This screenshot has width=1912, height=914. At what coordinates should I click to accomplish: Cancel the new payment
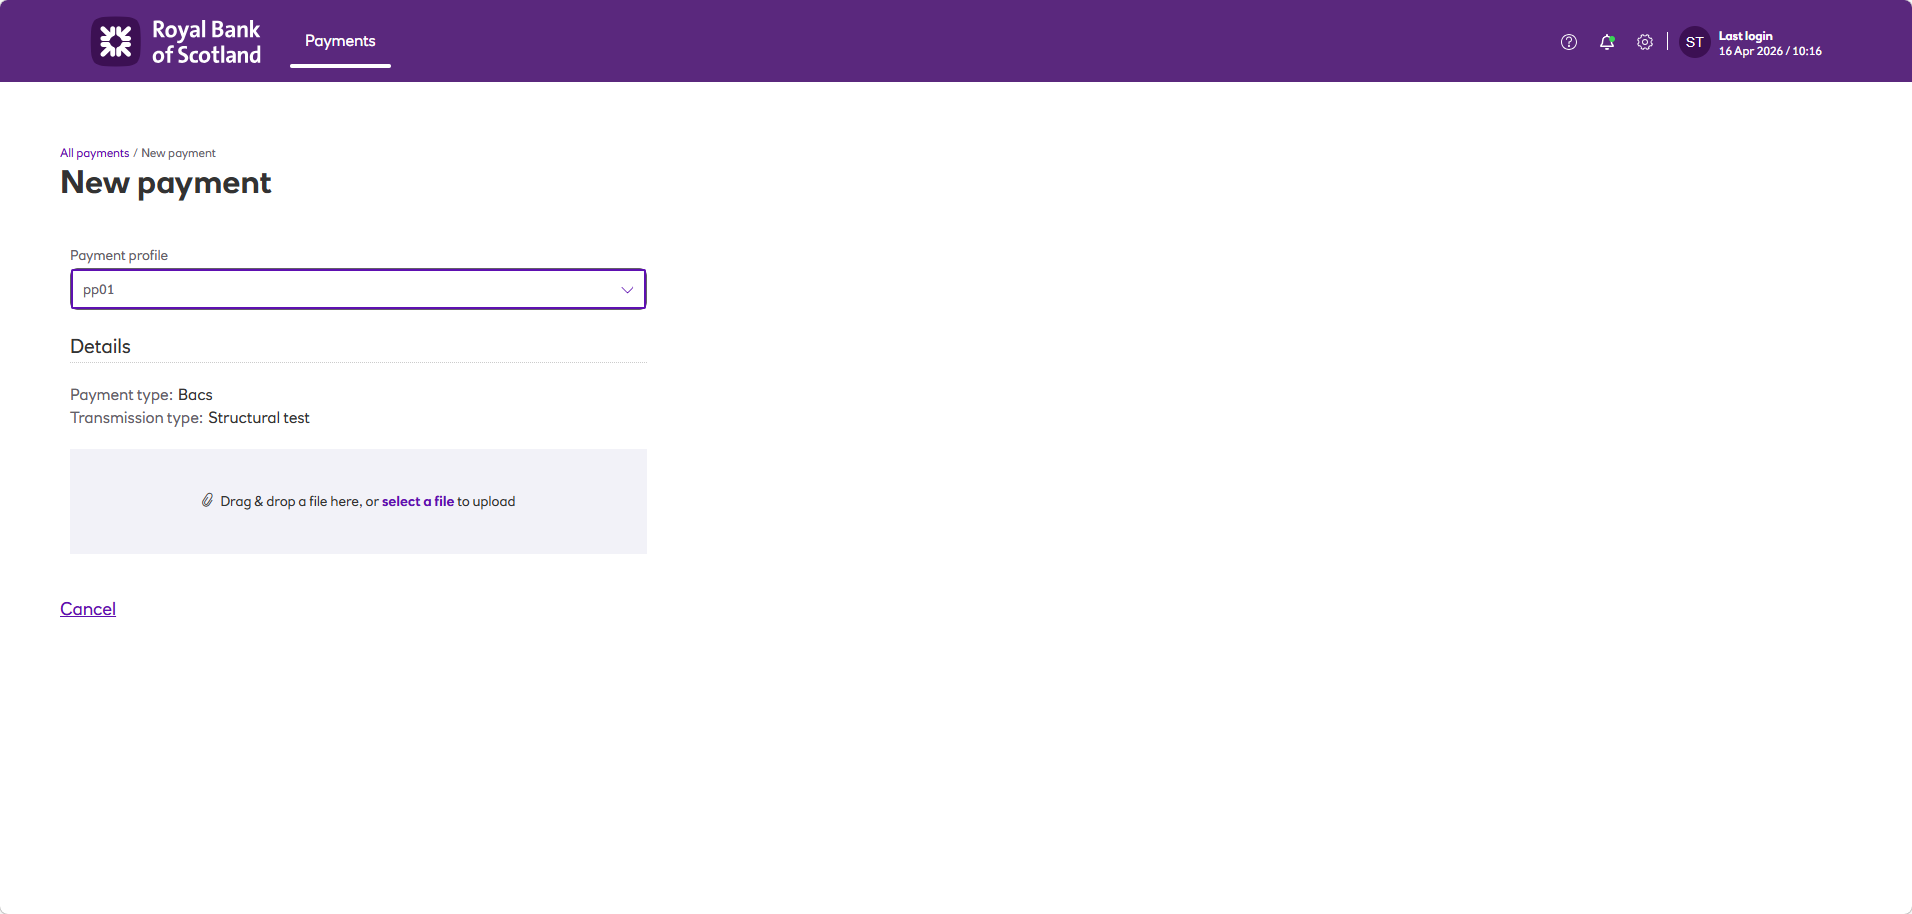(x=88, y=609)
